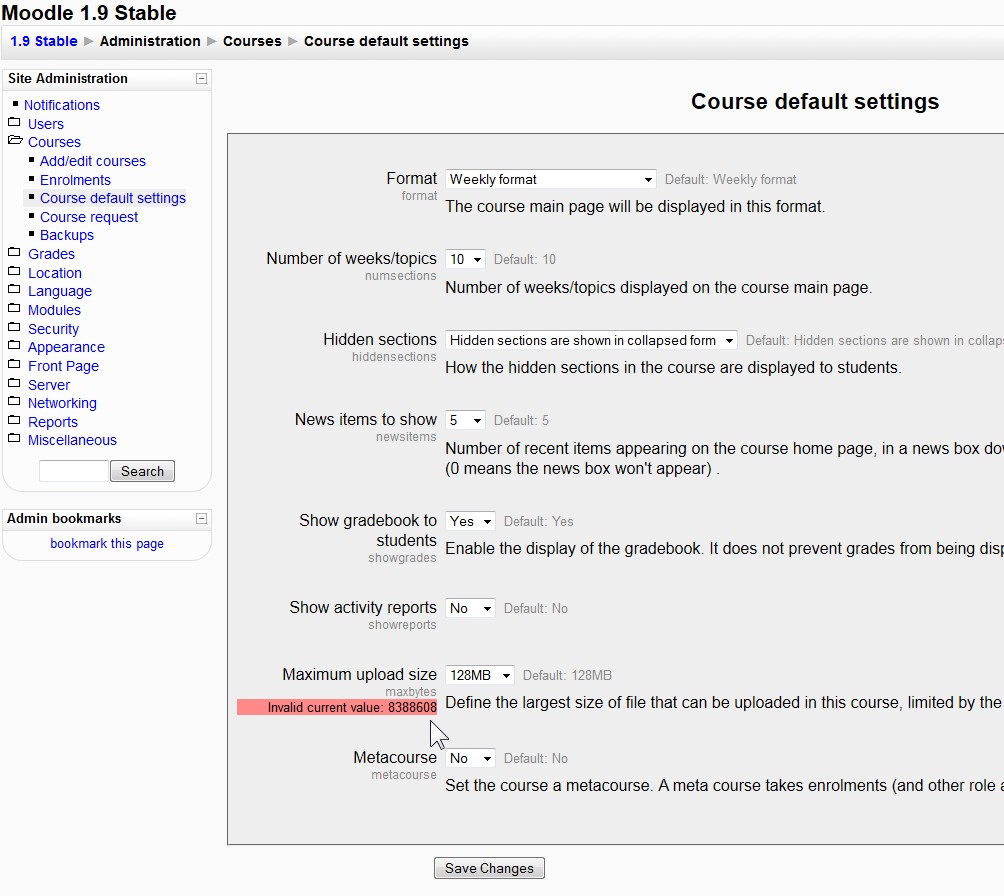Open the Backups link
The height and width of the screenshot is (896, 1004).
67,236
